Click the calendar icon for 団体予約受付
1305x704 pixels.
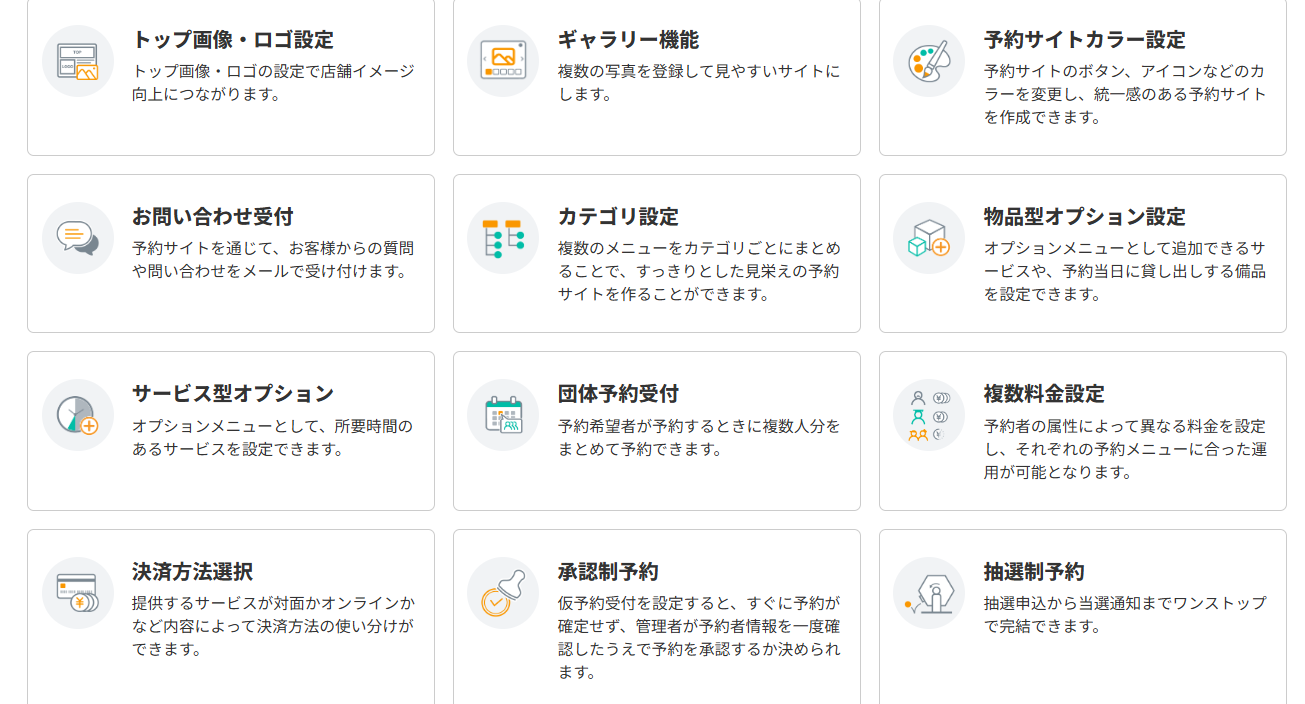point(503,415)
